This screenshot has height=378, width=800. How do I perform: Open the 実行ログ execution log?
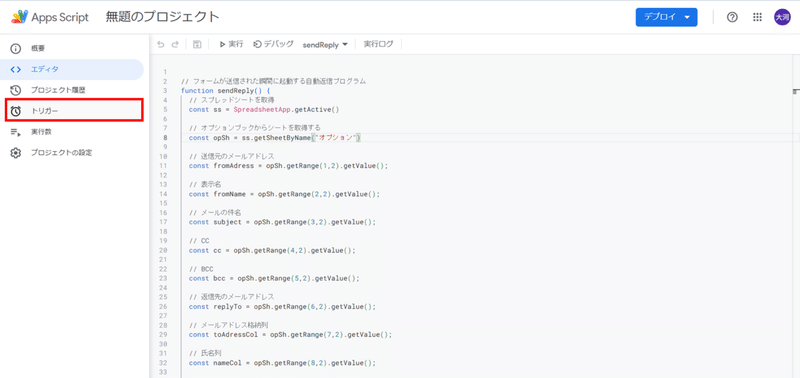tap(379, 44)
